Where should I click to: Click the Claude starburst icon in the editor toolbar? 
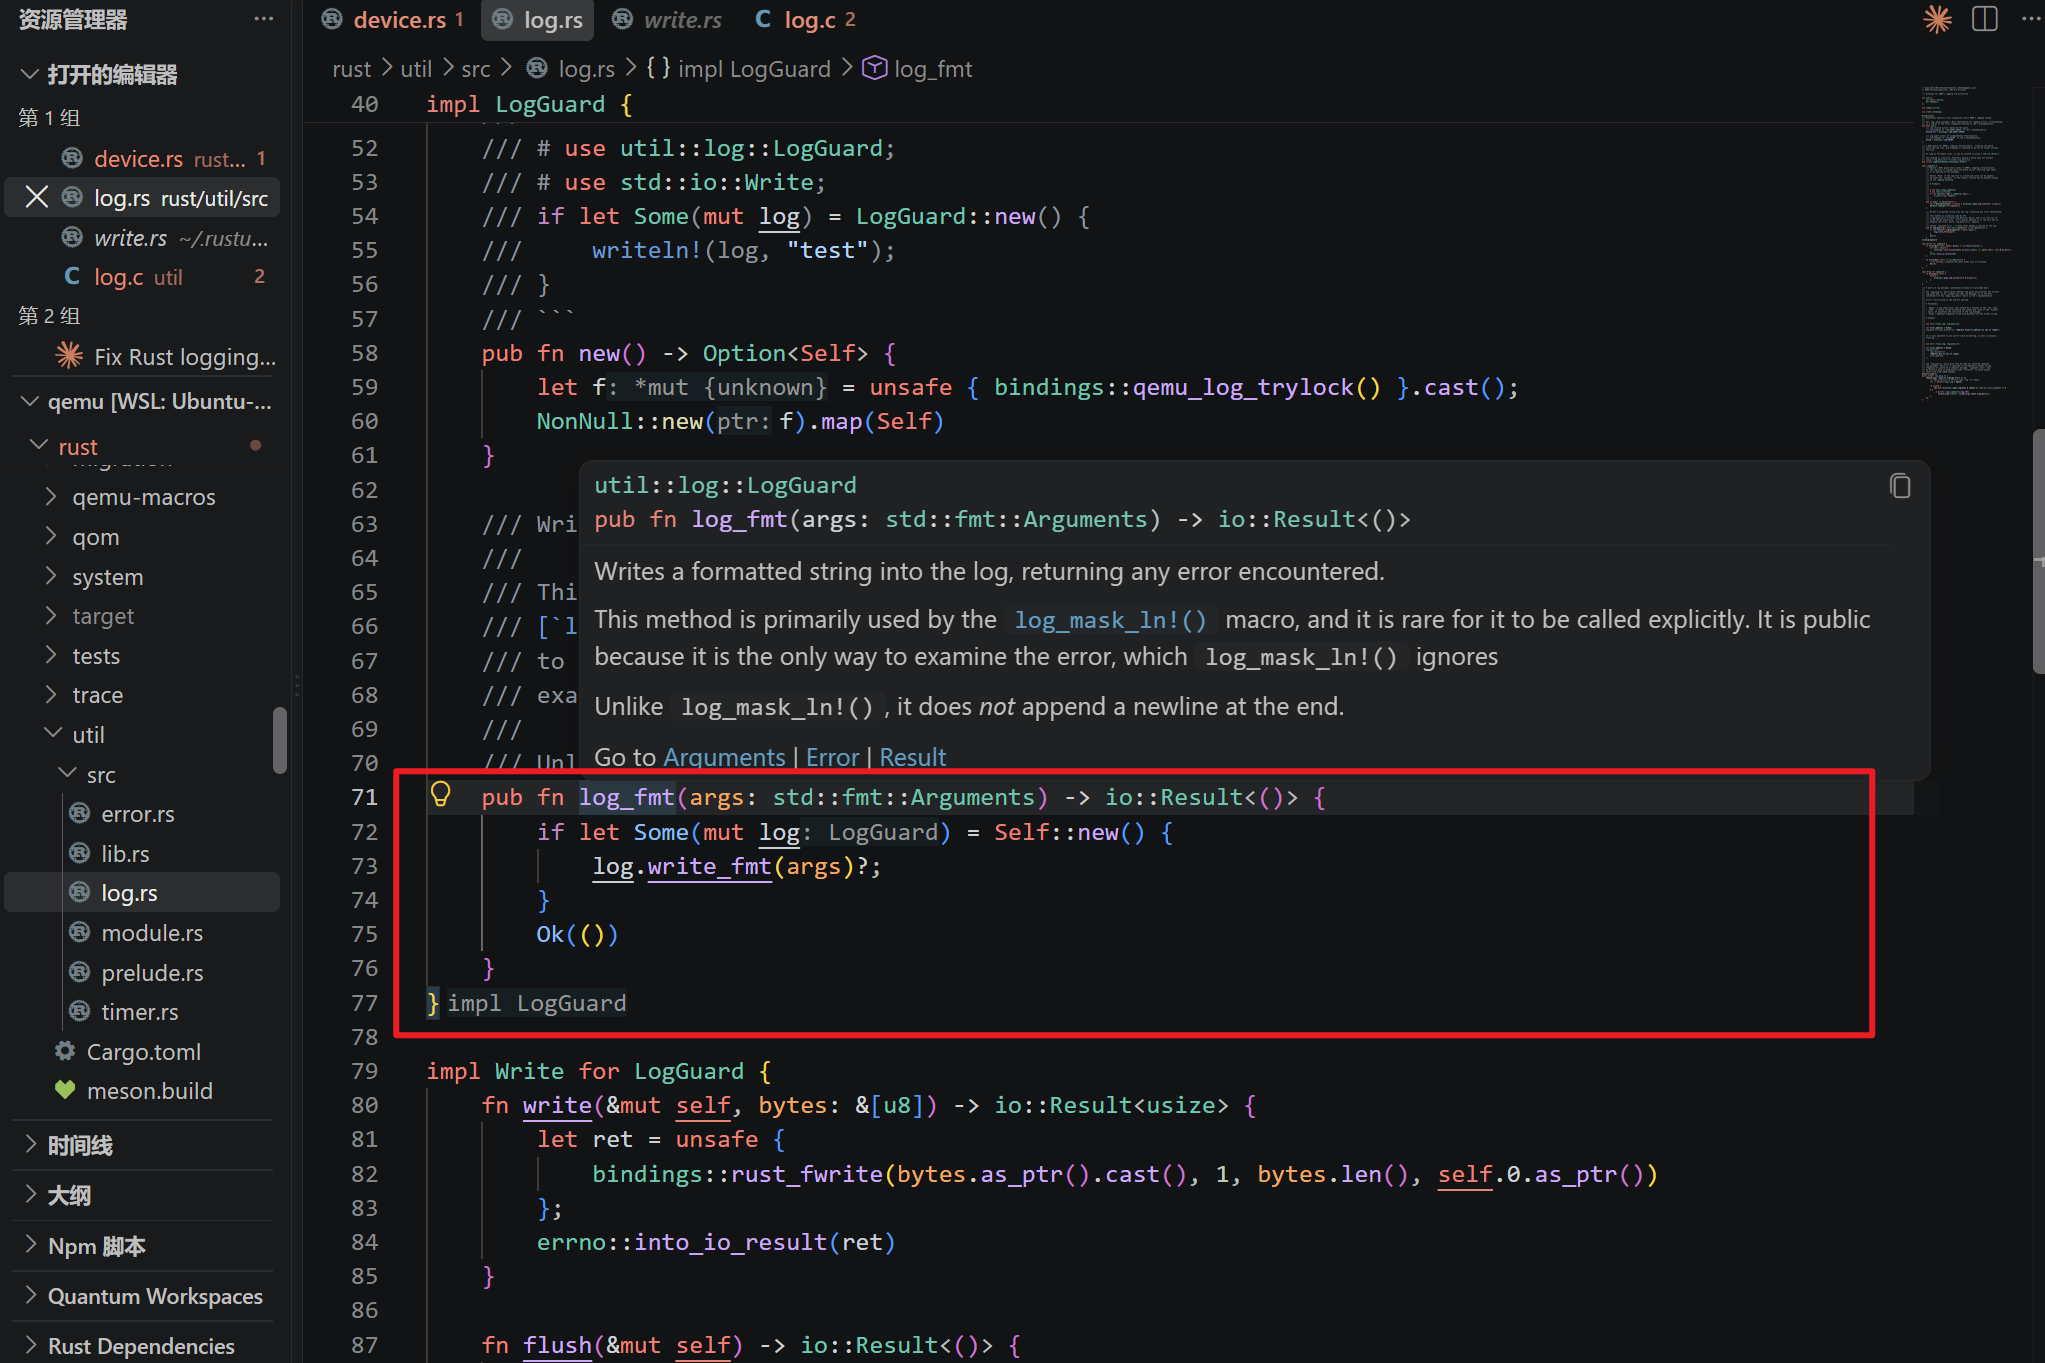tap(1937, 19)
